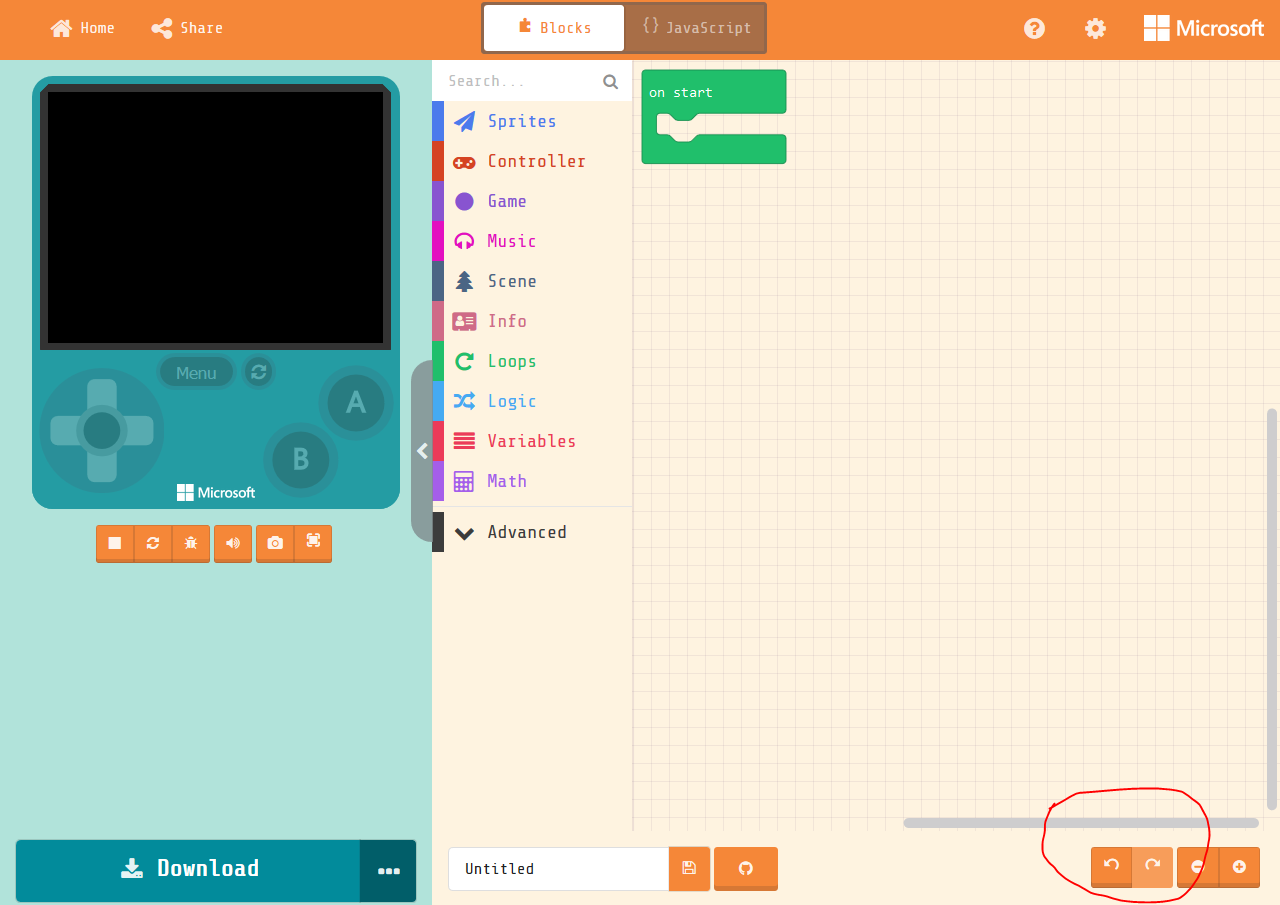
Task: Open the Info block category
Action: [532, 321]
